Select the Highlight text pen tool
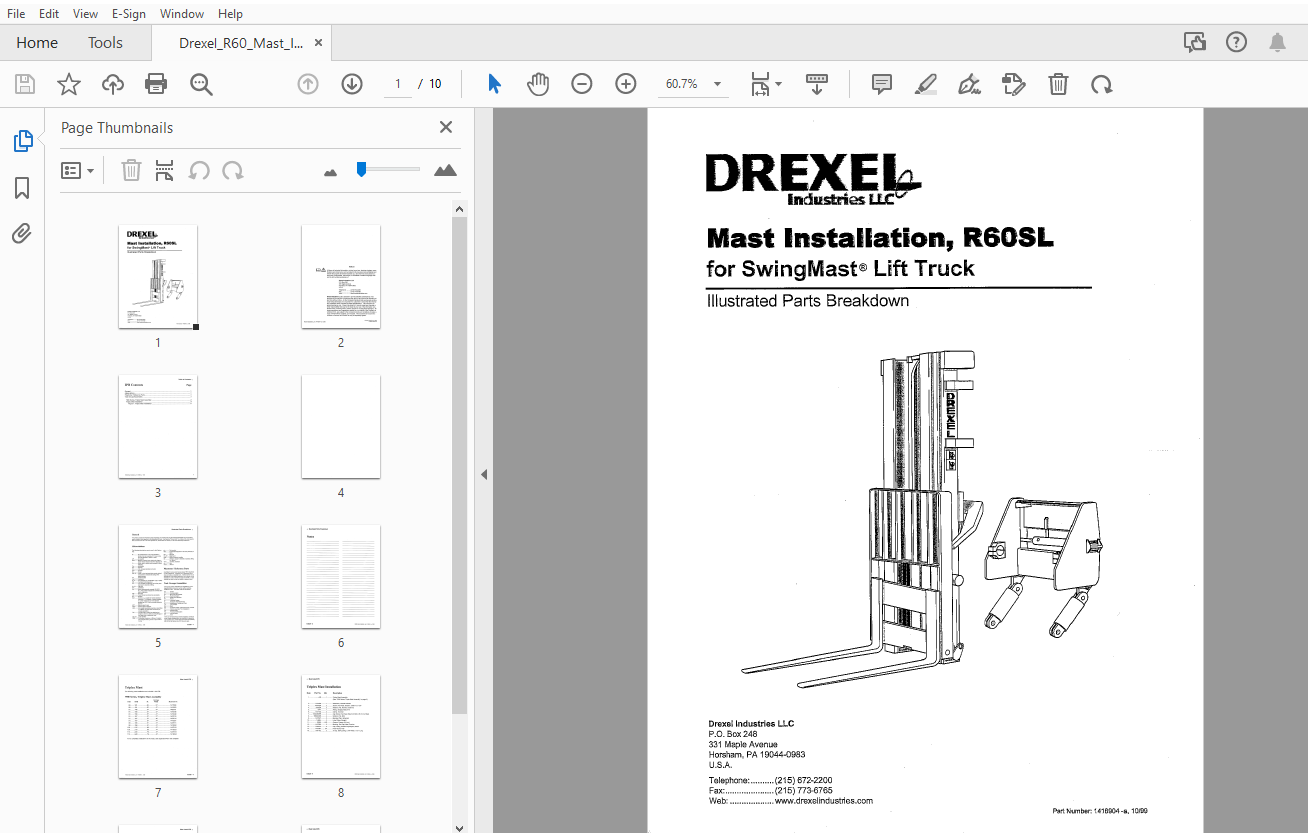The height and width of the screenshot is (833, 1308). 926,84
